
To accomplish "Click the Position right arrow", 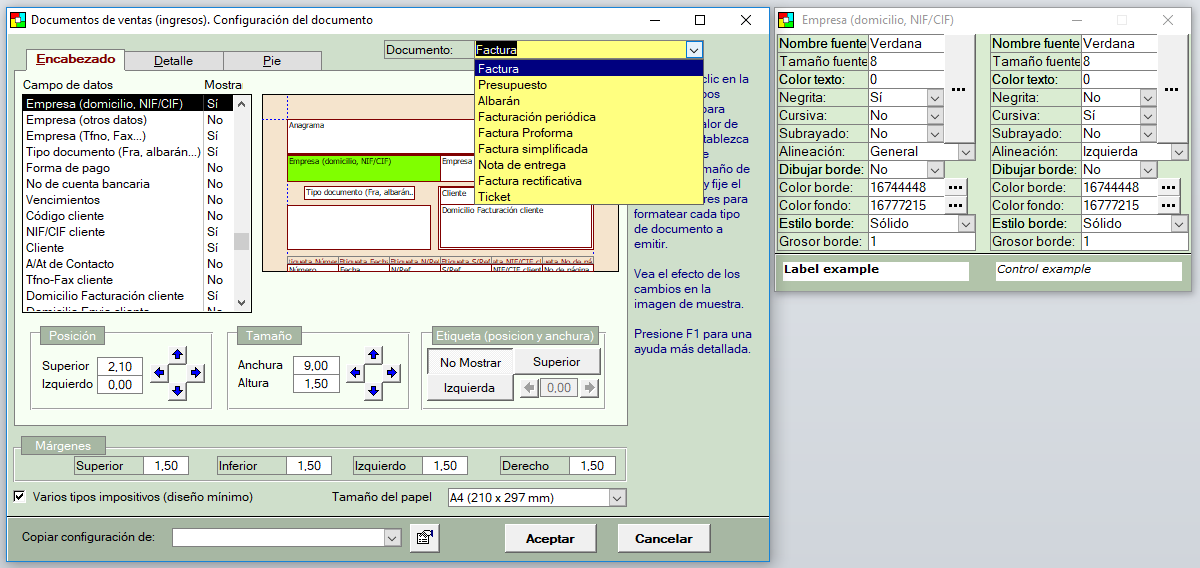I will pyautogui.click(x=196, y=373).
